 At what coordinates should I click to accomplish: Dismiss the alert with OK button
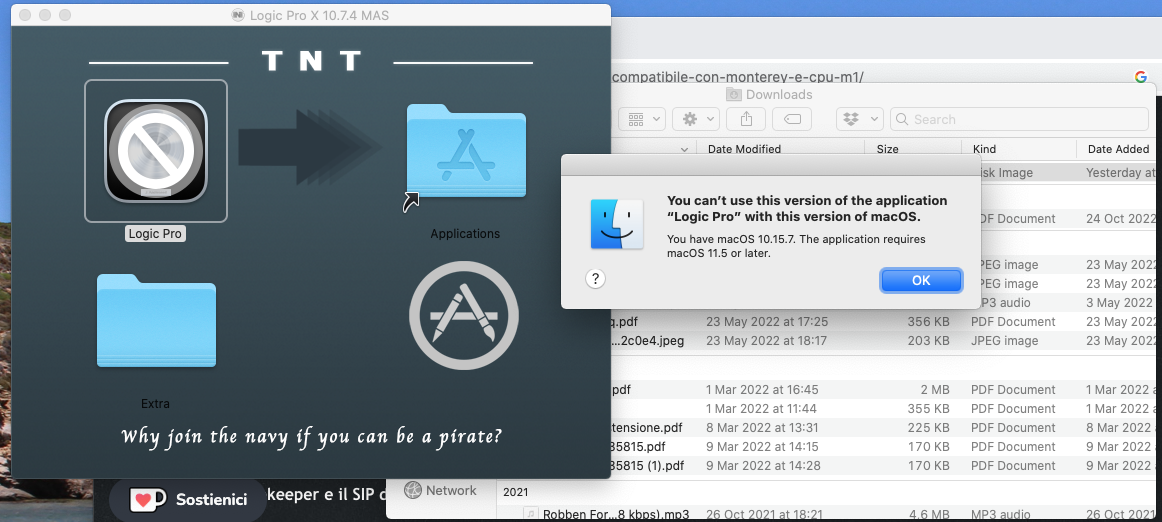[x=921, y=280]
